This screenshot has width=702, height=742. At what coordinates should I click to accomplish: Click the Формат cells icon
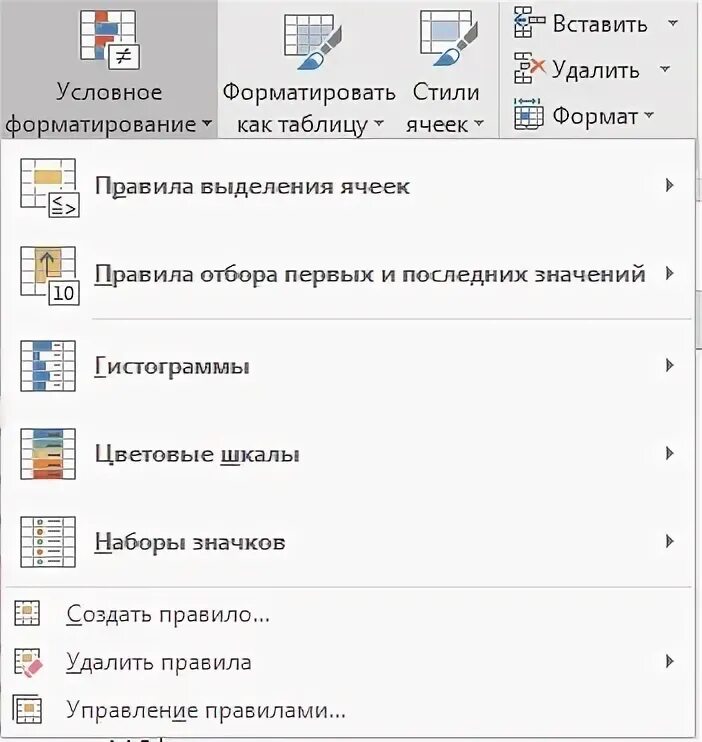click(x=528, y=116)
